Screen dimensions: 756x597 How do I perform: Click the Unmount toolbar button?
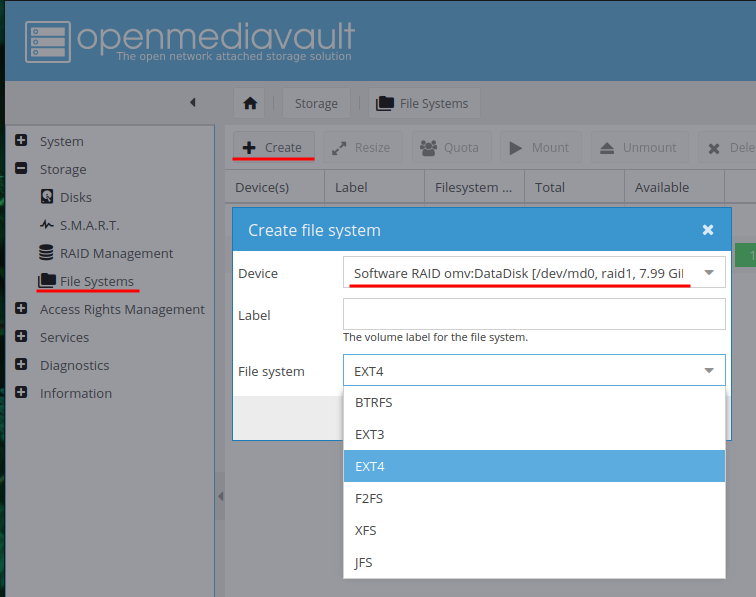(x=639, y=147)
